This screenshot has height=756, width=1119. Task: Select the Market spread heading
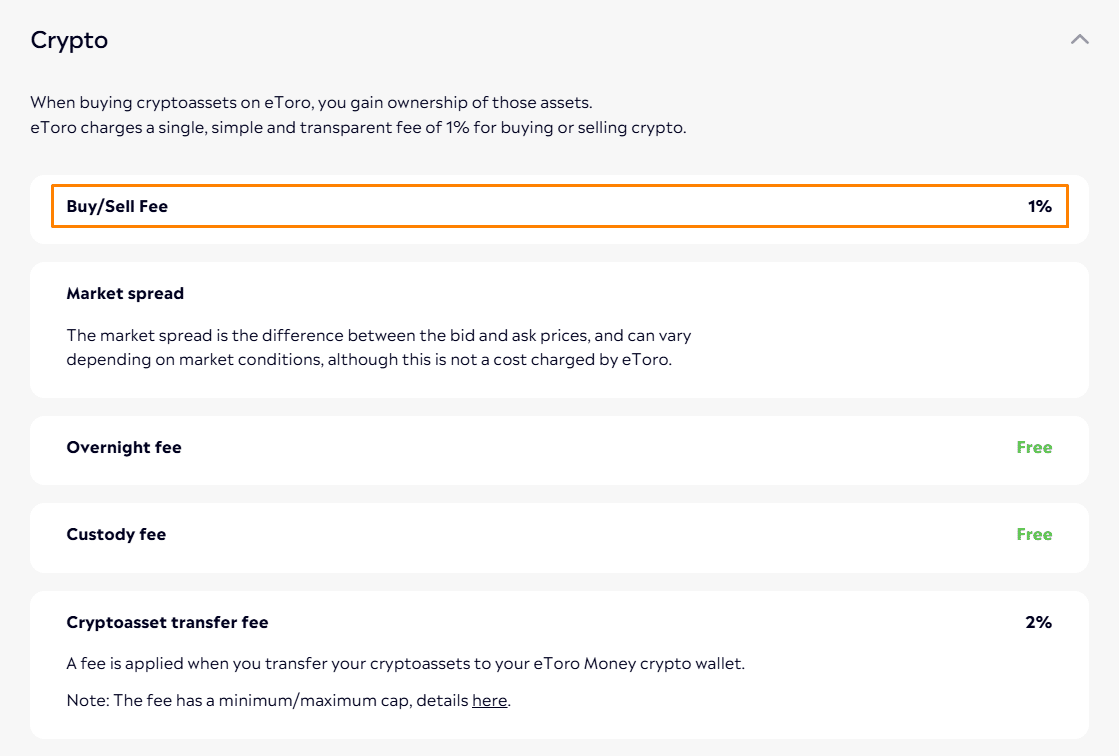point(125,293)
